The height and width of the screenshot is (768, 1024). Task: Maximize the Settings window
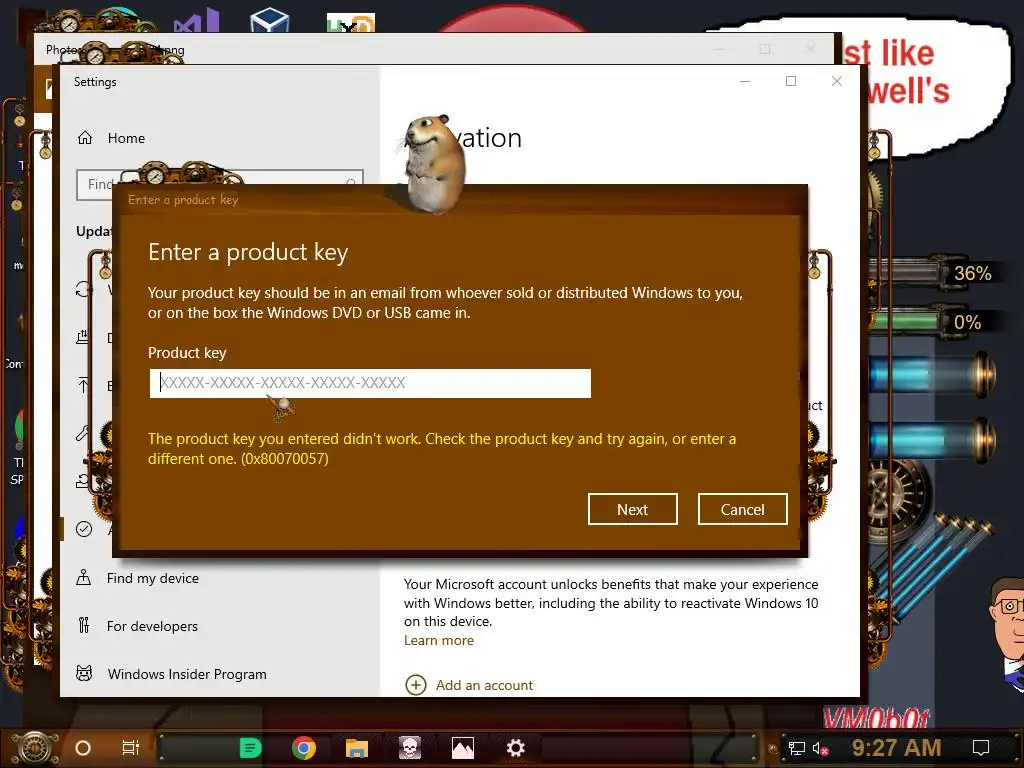click(791, 82)
